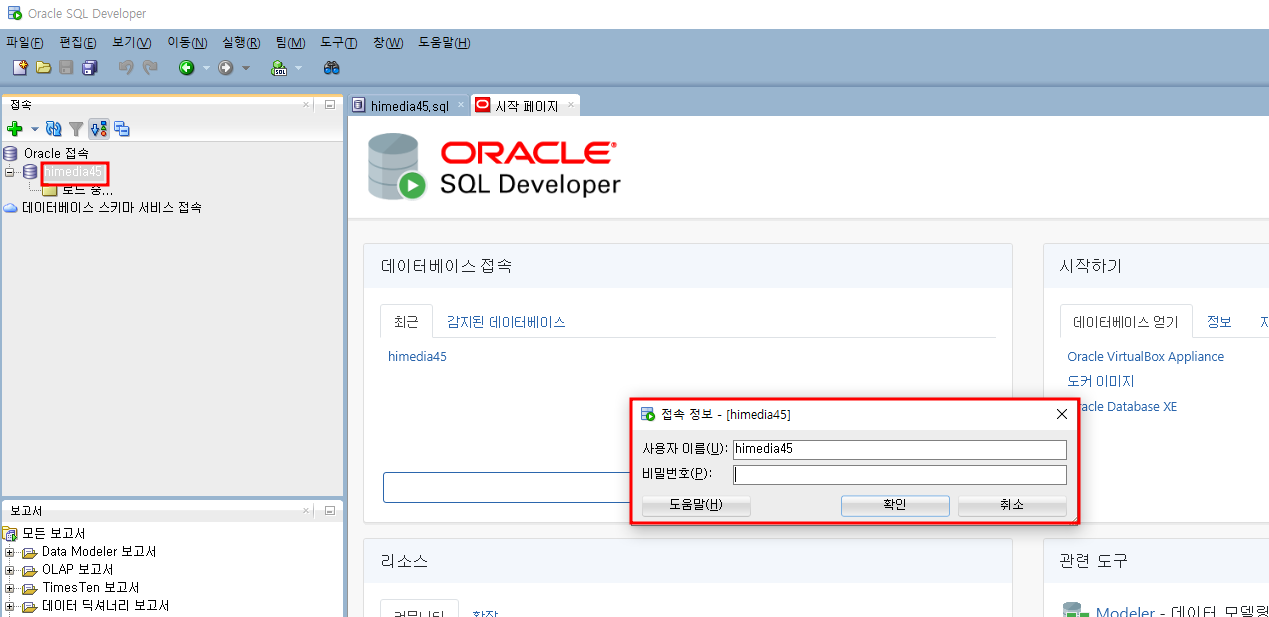The image size is (1269, 617).
Task: Click the Undo toolbar icon
Action: (126, 68)
